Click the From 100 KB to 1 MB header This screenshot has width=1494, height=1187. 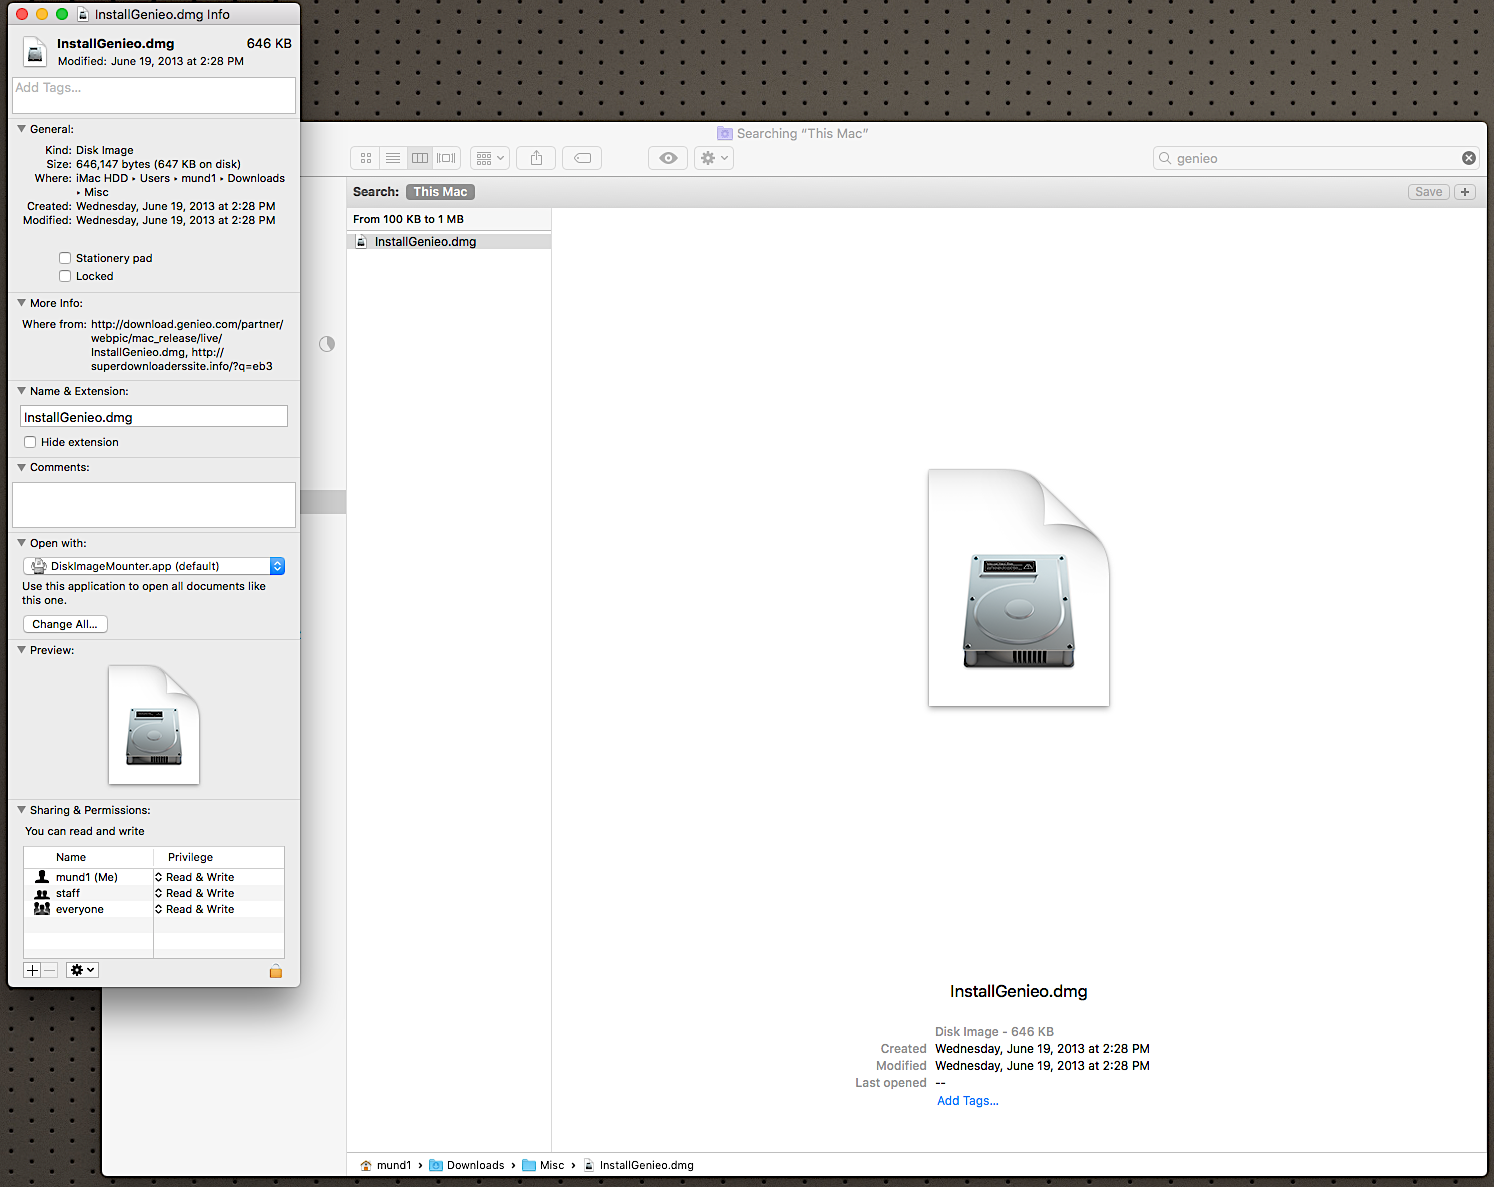tap(449, 219)
